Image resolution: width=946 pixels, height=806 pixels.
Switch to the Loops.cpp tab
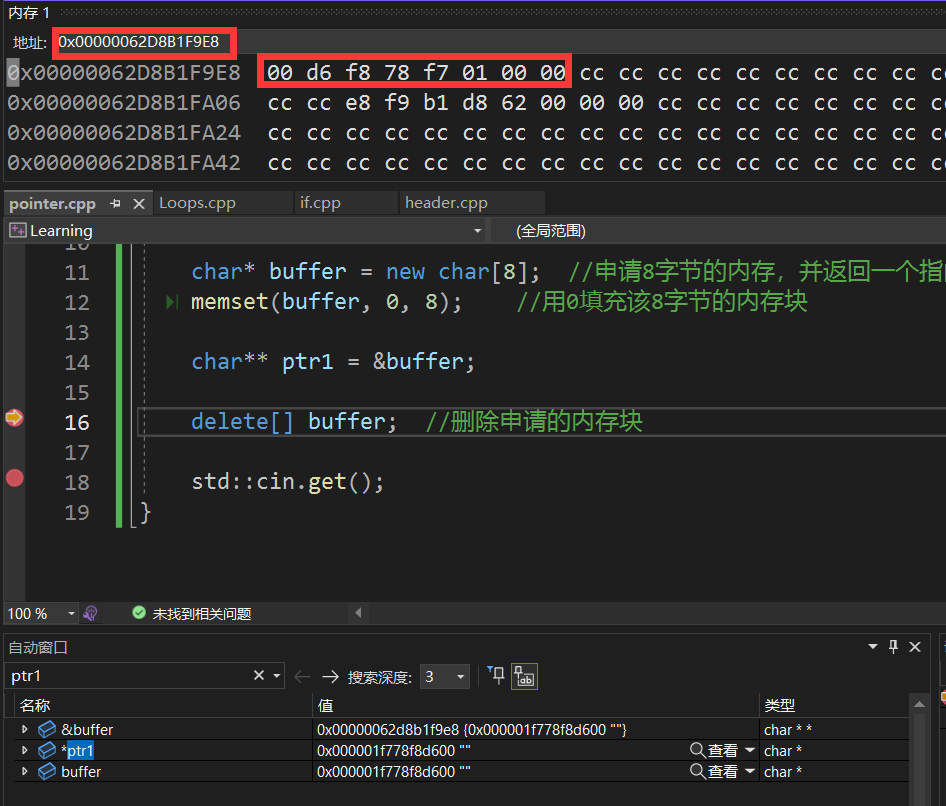[x=197, y=203]
